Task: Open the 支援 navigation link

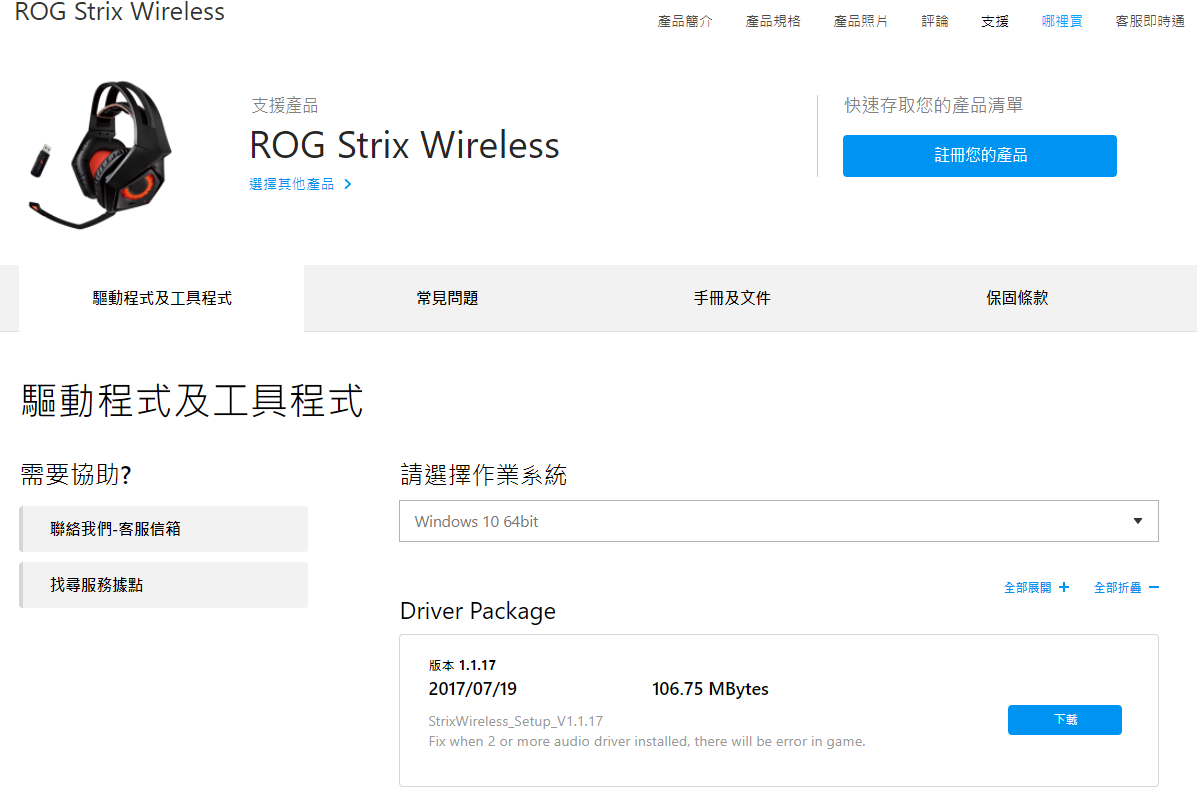Action: tap(995, 21)
